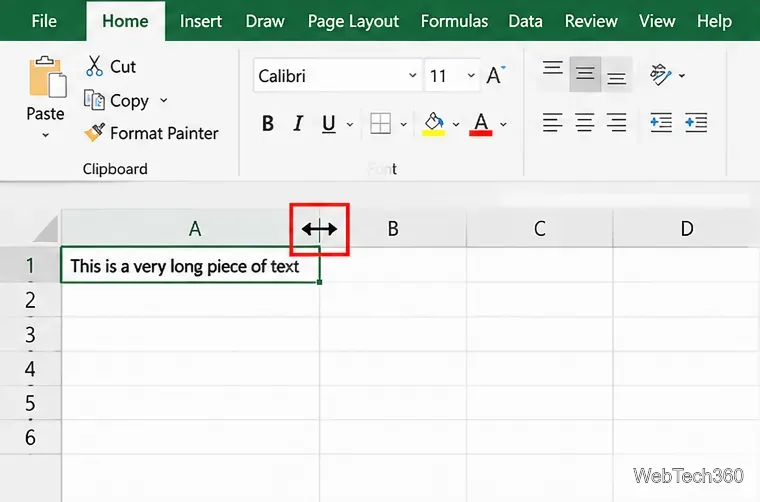The height and width of the screenshot is (502, 760).
Task: Switch to the Draw tab
Action: click(265, 21)
